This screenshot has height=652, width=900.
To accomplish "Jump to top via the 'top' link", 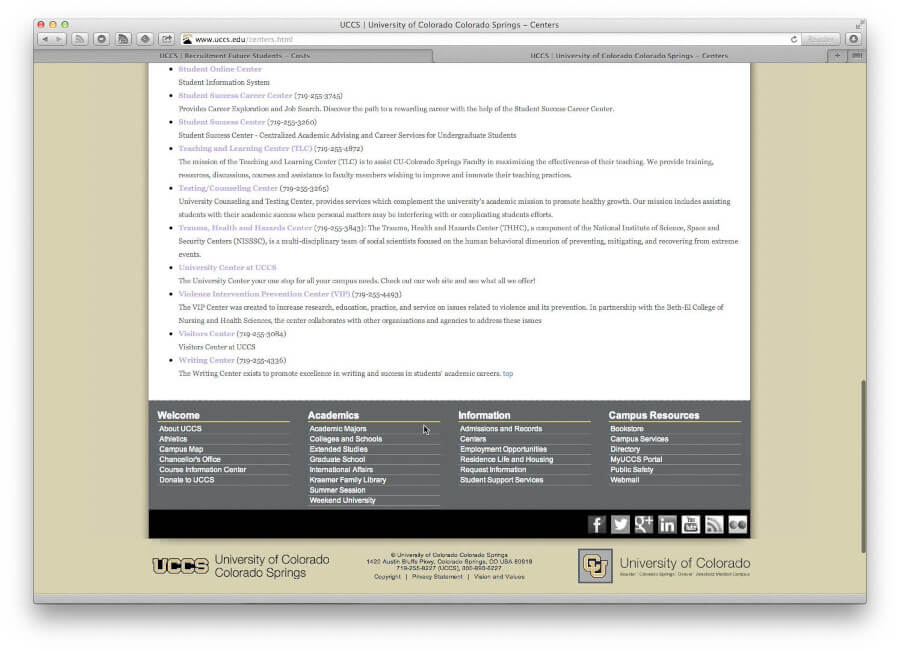I will 508,374.
